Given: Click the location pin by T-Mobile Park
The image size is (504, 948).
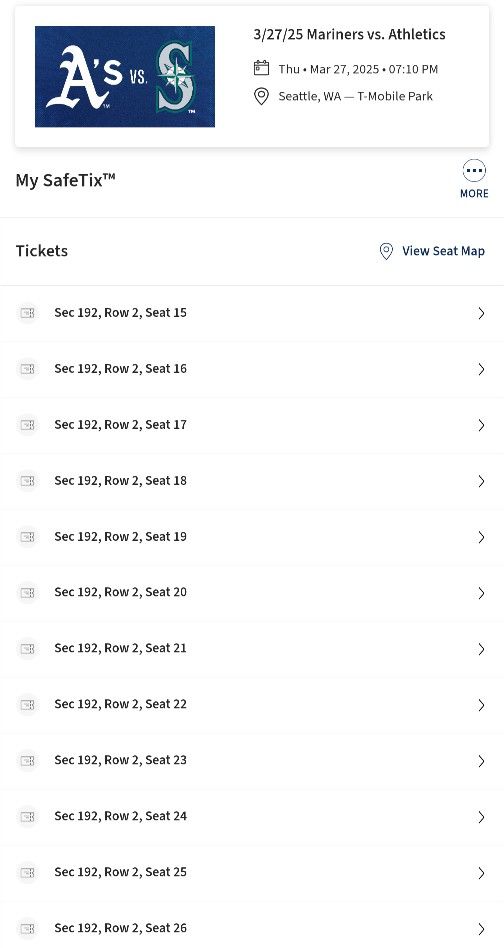Looking at the screenshot, I should pos(261,96).
